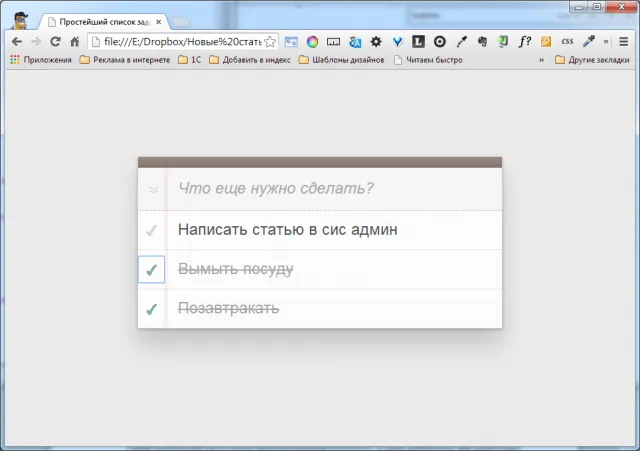This screenshot has height=451, width=640.
Task: Open the translate extension icon
Action: (355, 42)
